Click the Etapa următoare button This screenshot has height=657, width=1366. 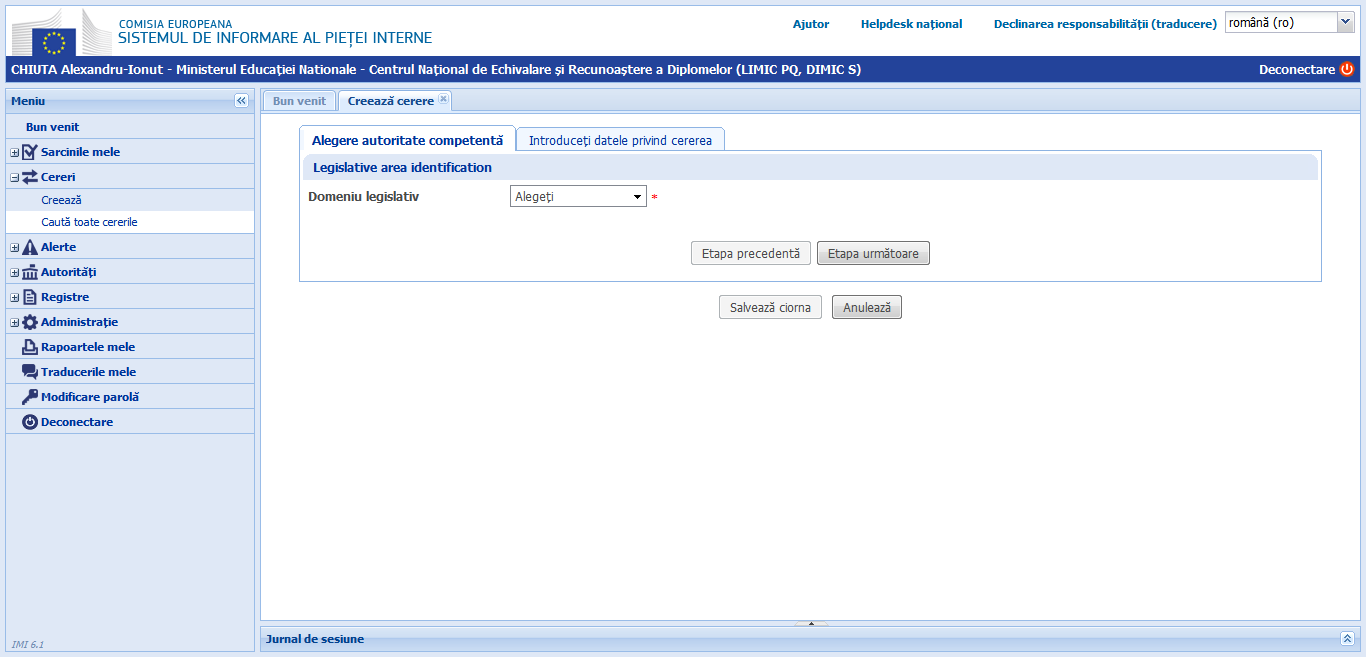(x=873, y=254)
